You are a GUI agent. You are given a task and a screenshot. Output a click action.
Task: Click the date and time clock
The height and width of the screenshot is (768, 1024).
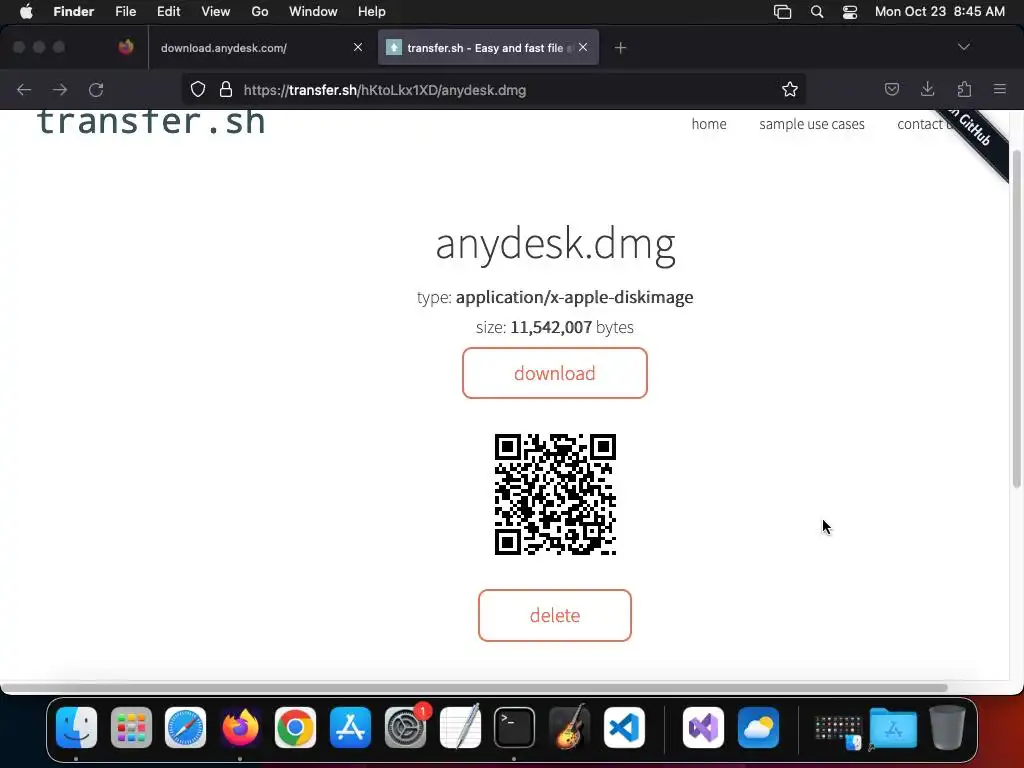[940, 12]
